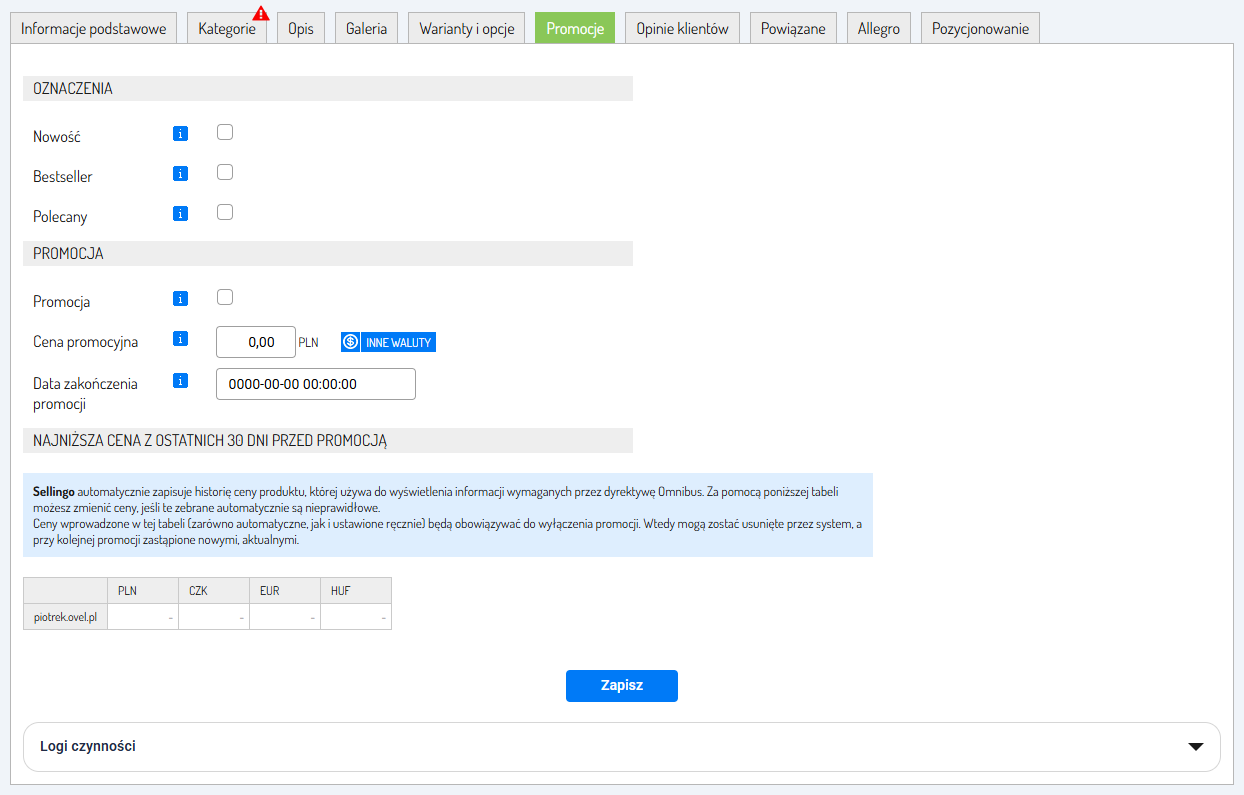Tick the Bestseller checkbox
The image size is (1244, 795).
(x=225, y=172)
